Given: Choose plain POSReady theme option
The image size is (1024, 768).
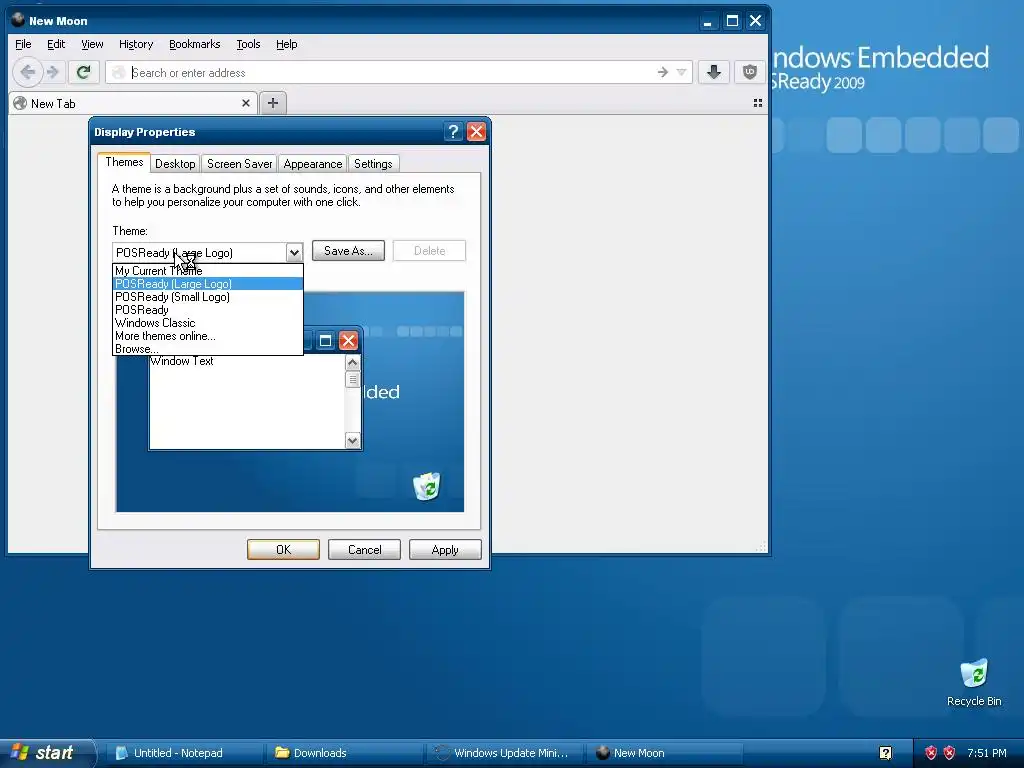Looking at the screenshot, I should pos(208,310).
